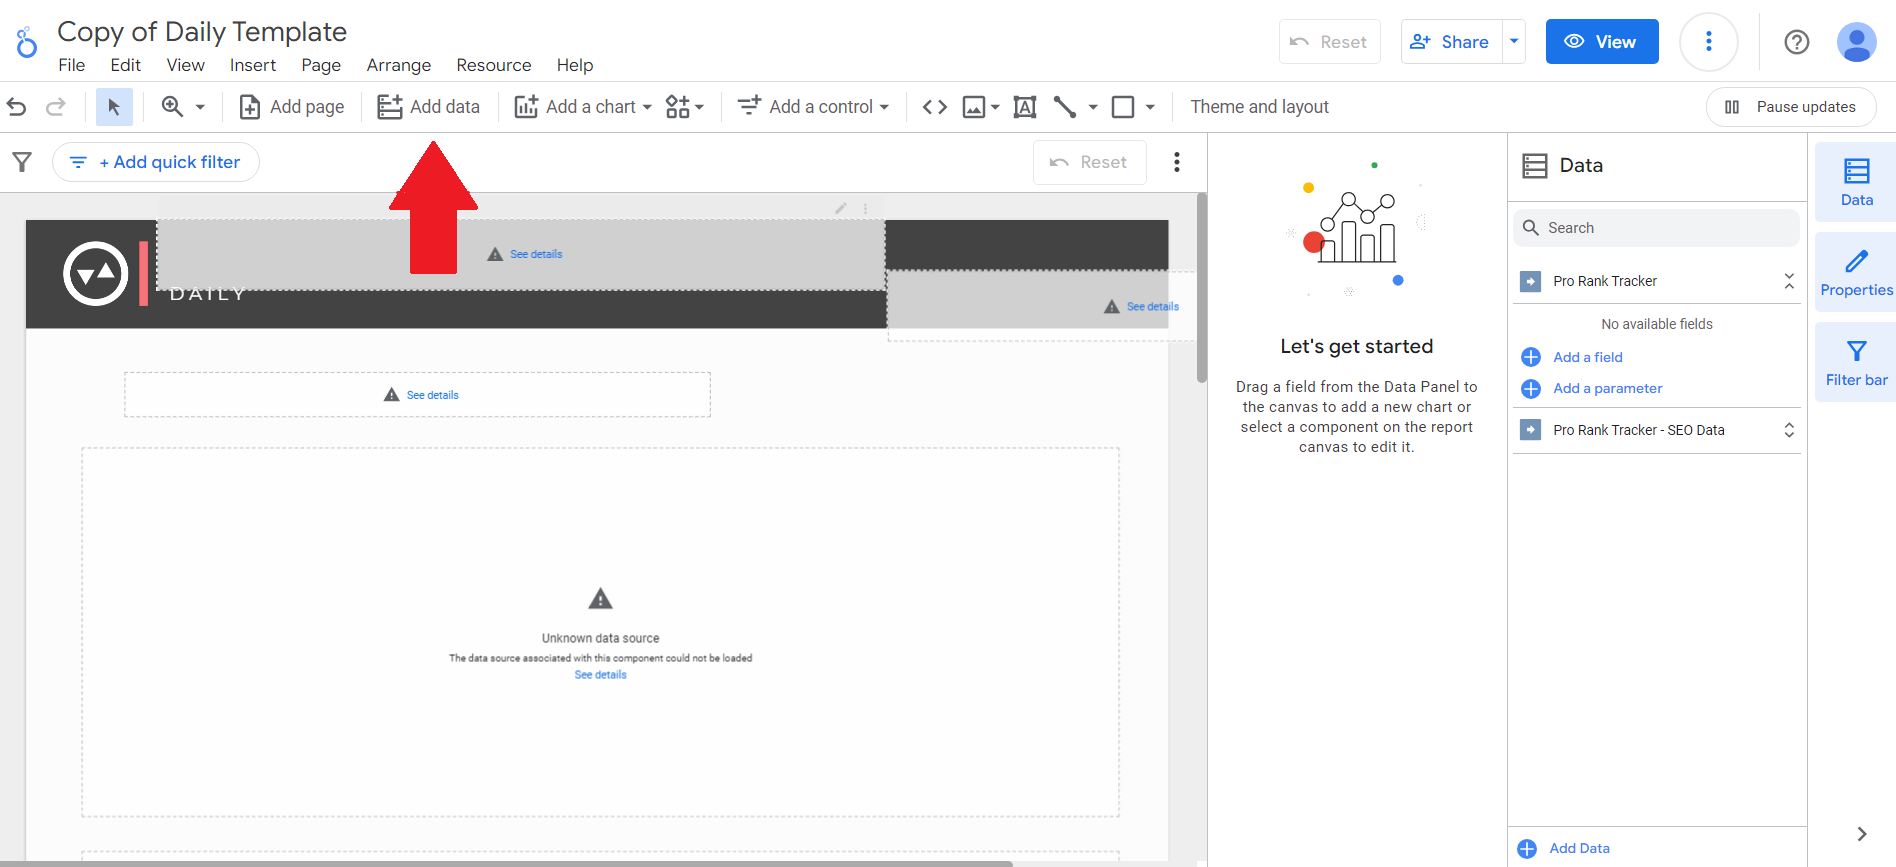The height and width of the screenshot is (867, 1896).
Task: Click the community visualizations icon
Action: pyautogui.click(x=685, y=106)
